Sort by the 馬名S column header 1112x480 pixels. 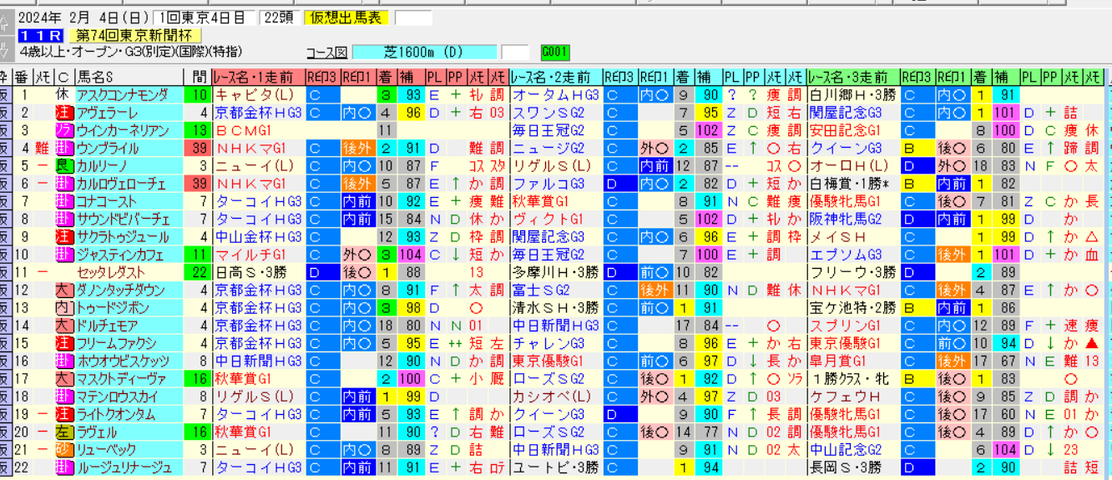coord(128,77)
